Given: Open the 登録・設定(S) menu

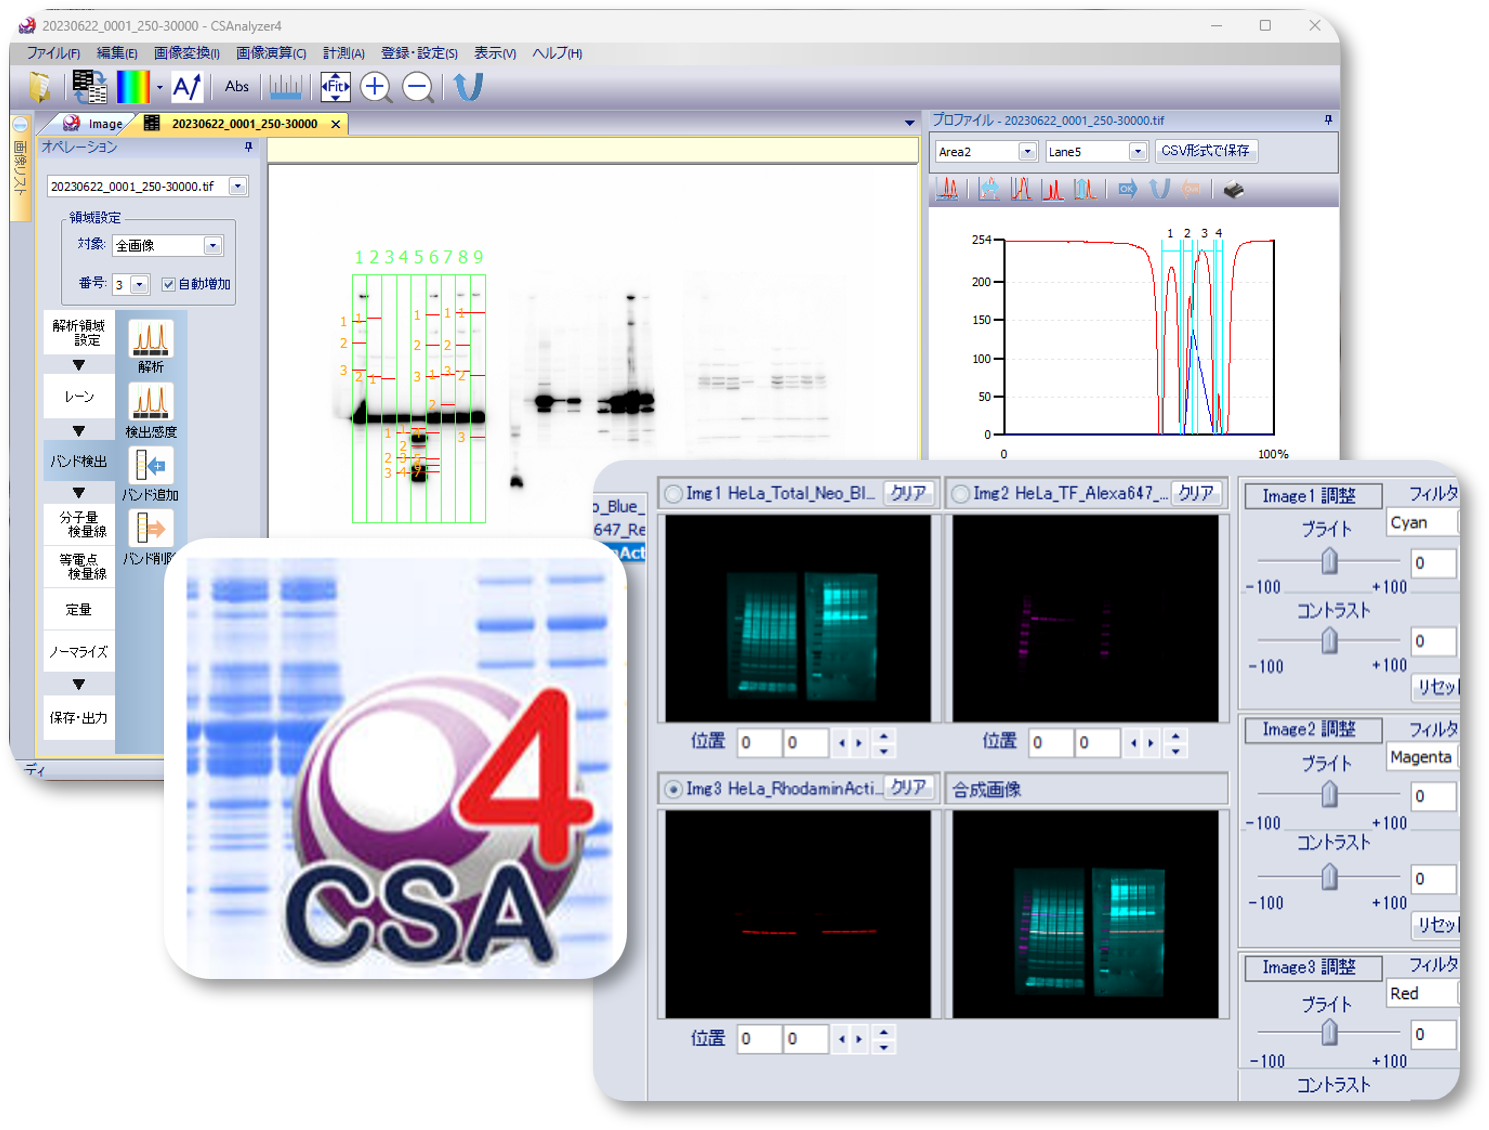Looking at the screenshot, I should (419, 53).
